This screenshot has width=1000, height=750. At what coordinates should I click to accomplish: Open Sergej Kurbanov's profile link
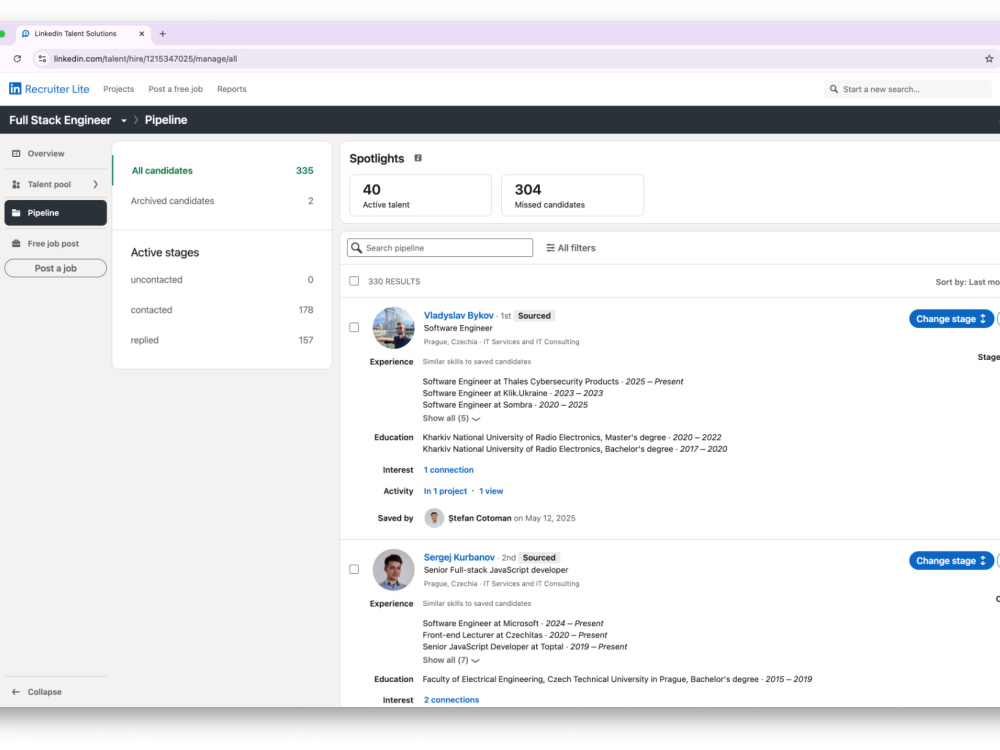pos(459,557)
